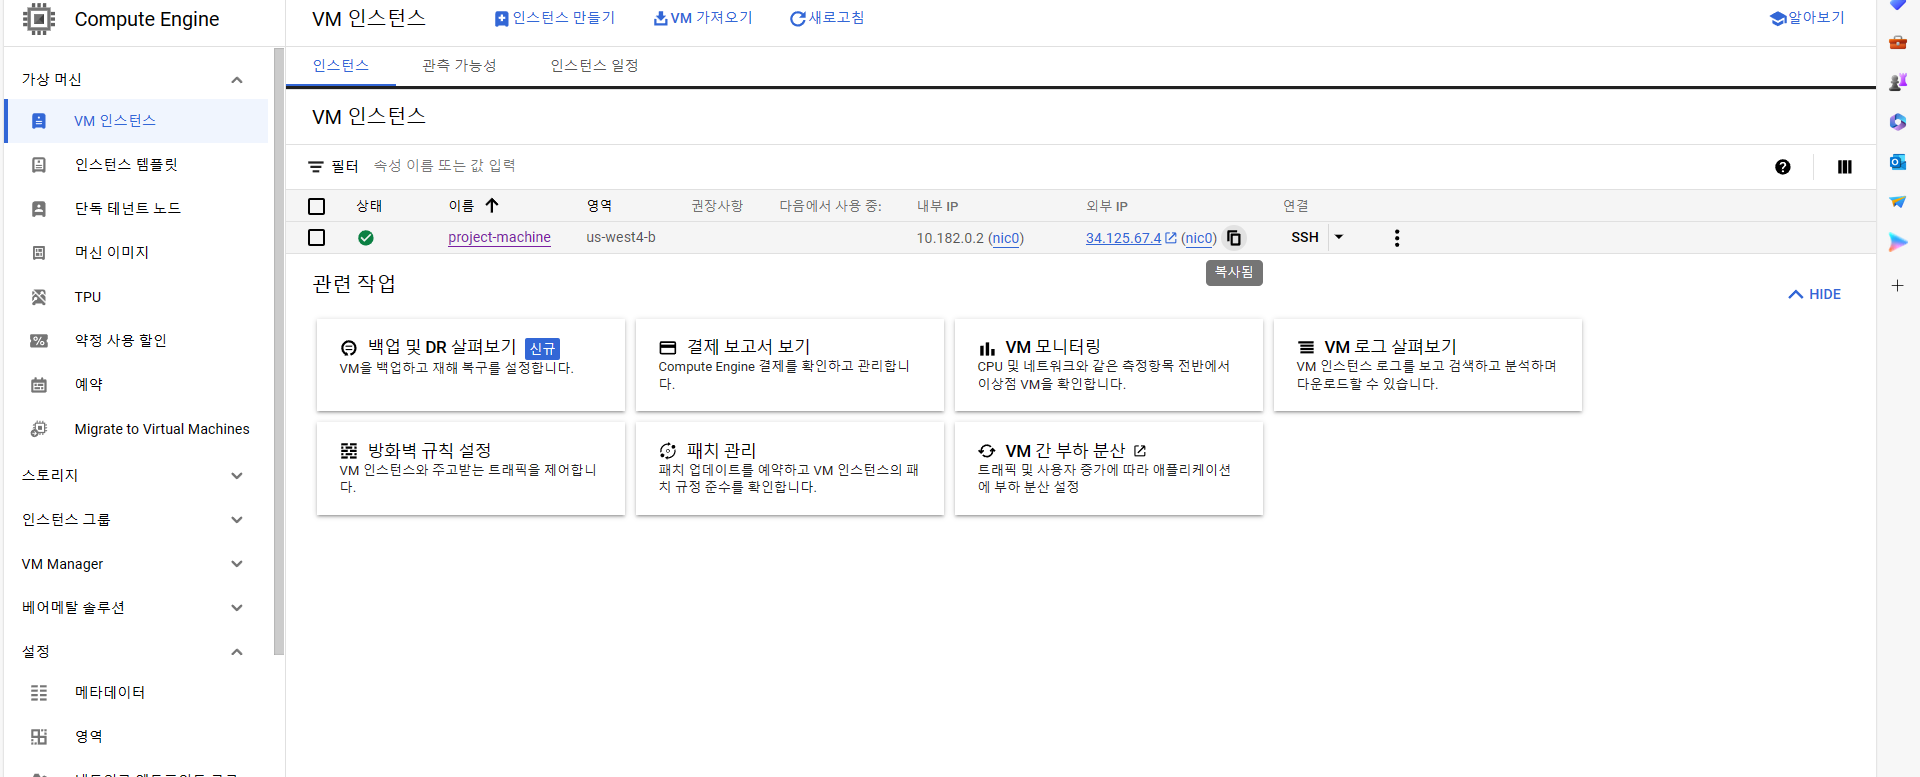Open 방화벽 규칙 설정 card
This screenshot has width=1920, height=777.
point(471,469)
